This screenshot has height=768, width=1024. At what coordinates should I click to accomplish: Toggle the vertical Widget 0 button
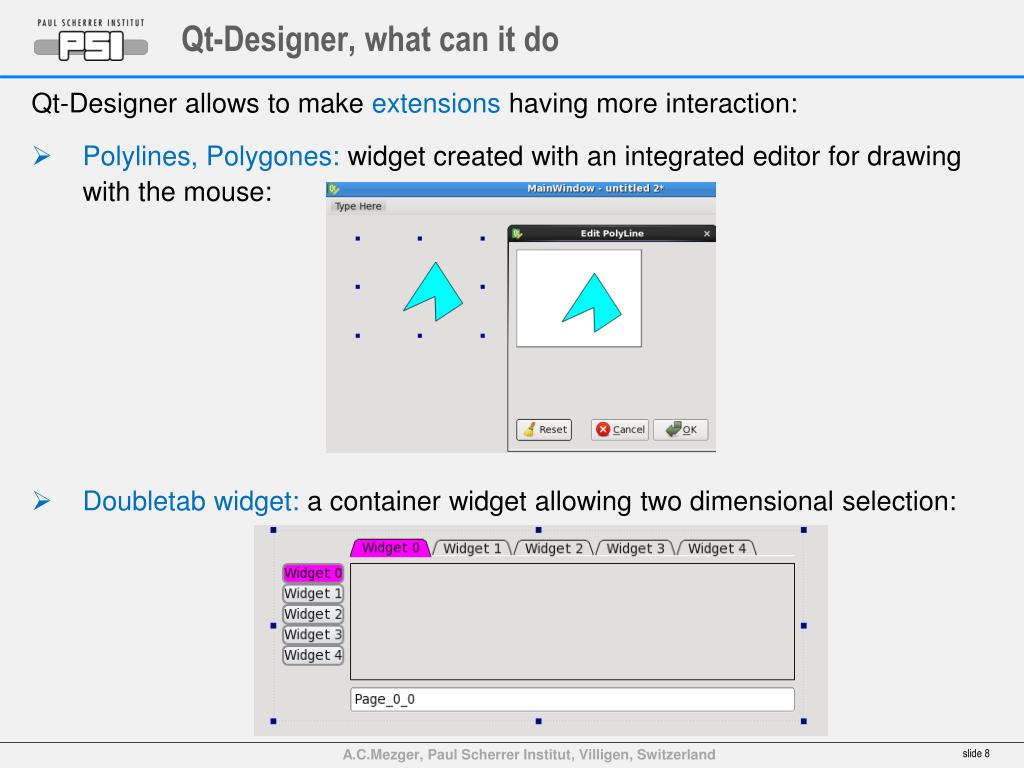pos(313,573)
